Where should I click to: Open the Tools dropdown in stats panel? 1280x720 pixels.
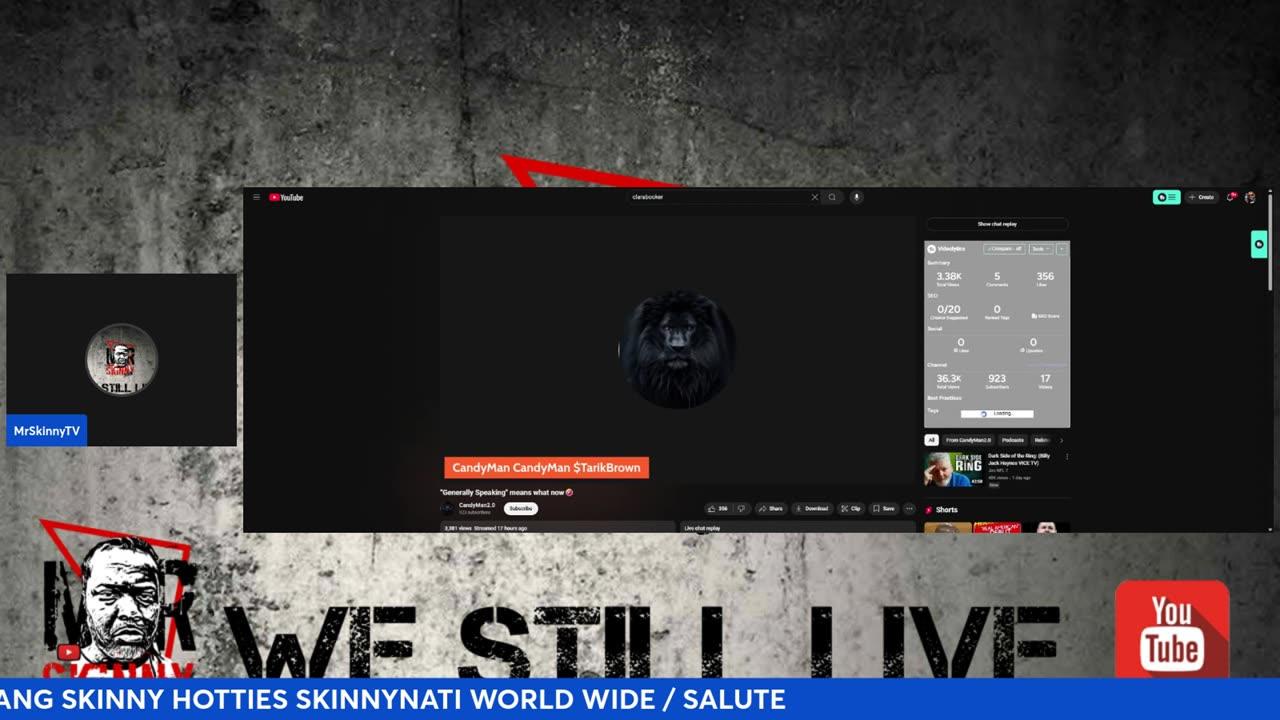[1040, 248]
